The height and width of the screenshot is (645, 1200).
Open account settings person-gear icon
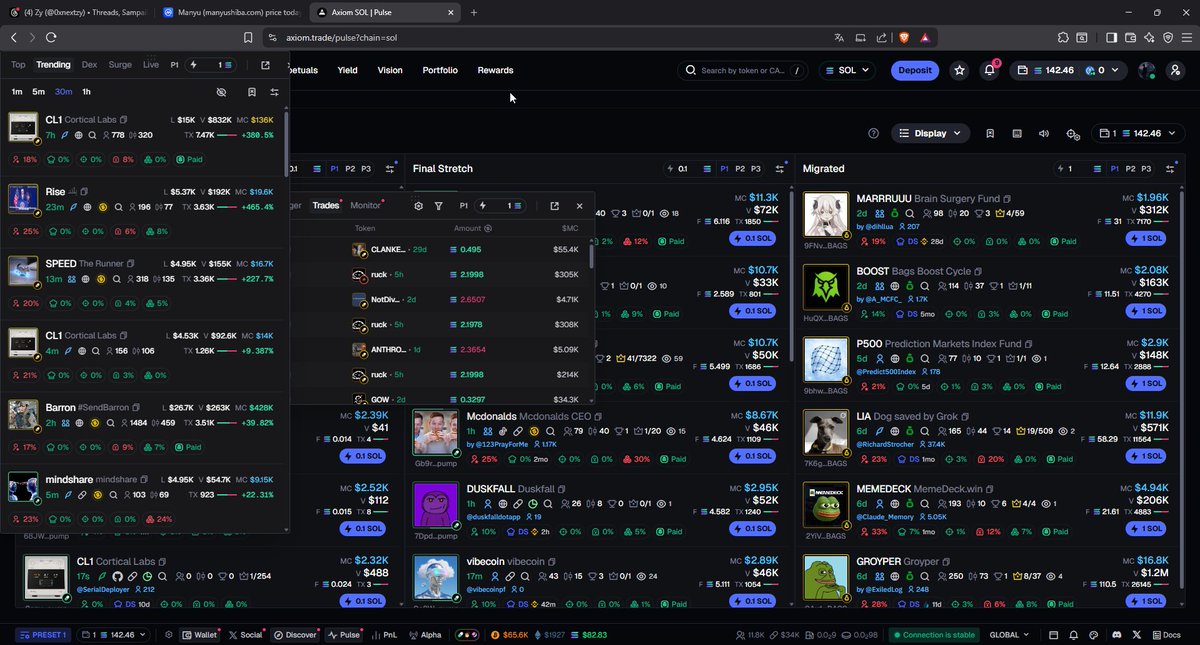pyautogui.click(x=1173, y=70)
